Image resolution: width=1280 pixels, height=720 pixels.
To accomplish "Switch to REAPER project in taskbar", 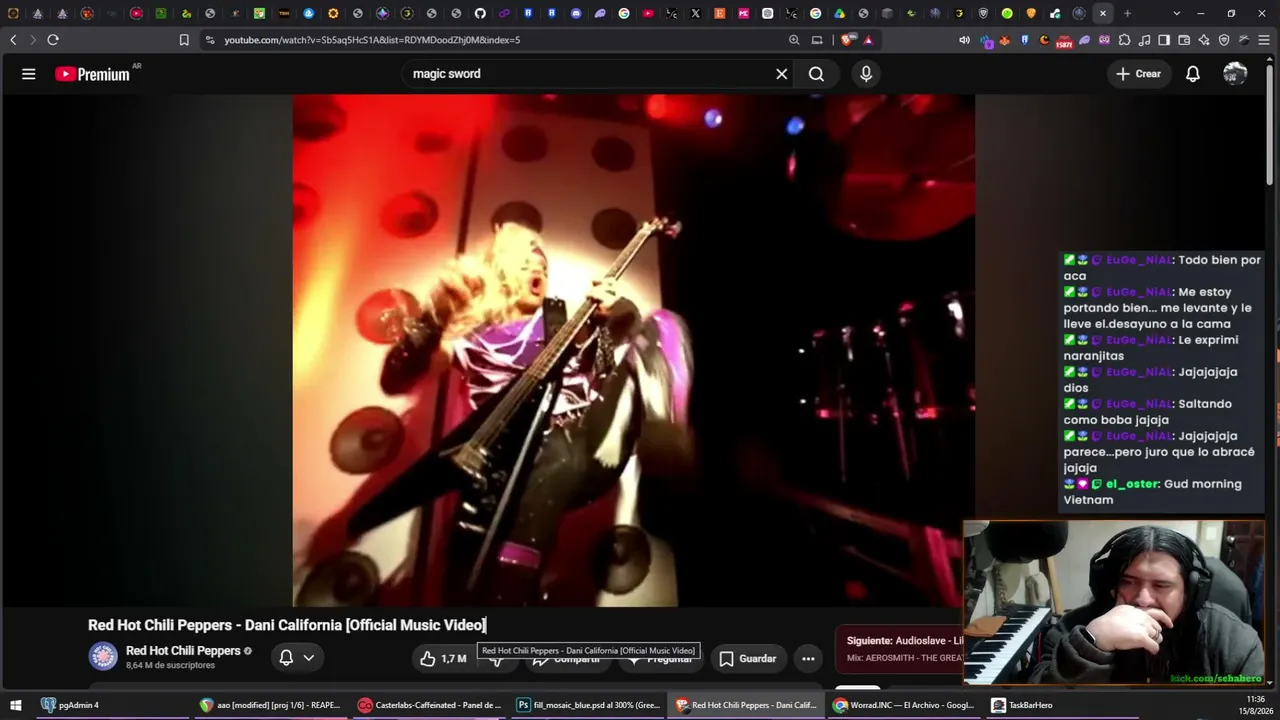I will tap(270, 705).
